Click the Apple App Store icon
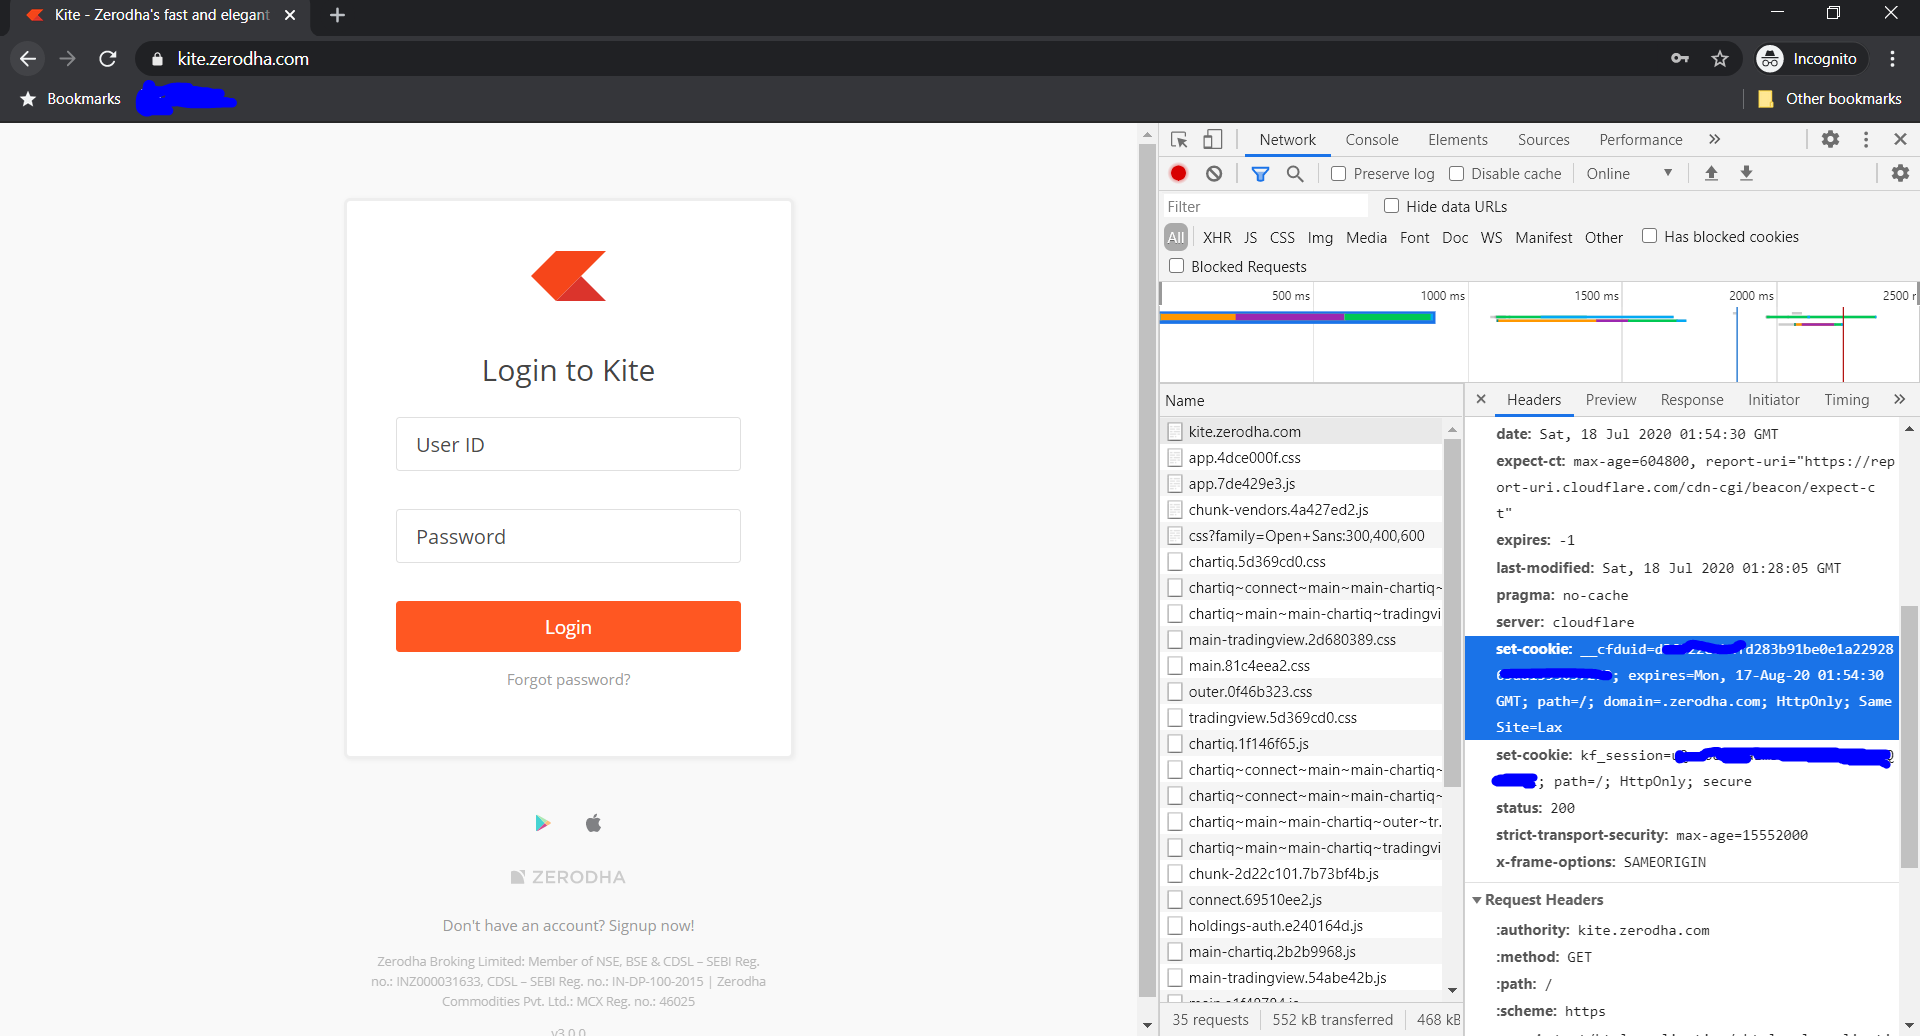 point(593,822)
